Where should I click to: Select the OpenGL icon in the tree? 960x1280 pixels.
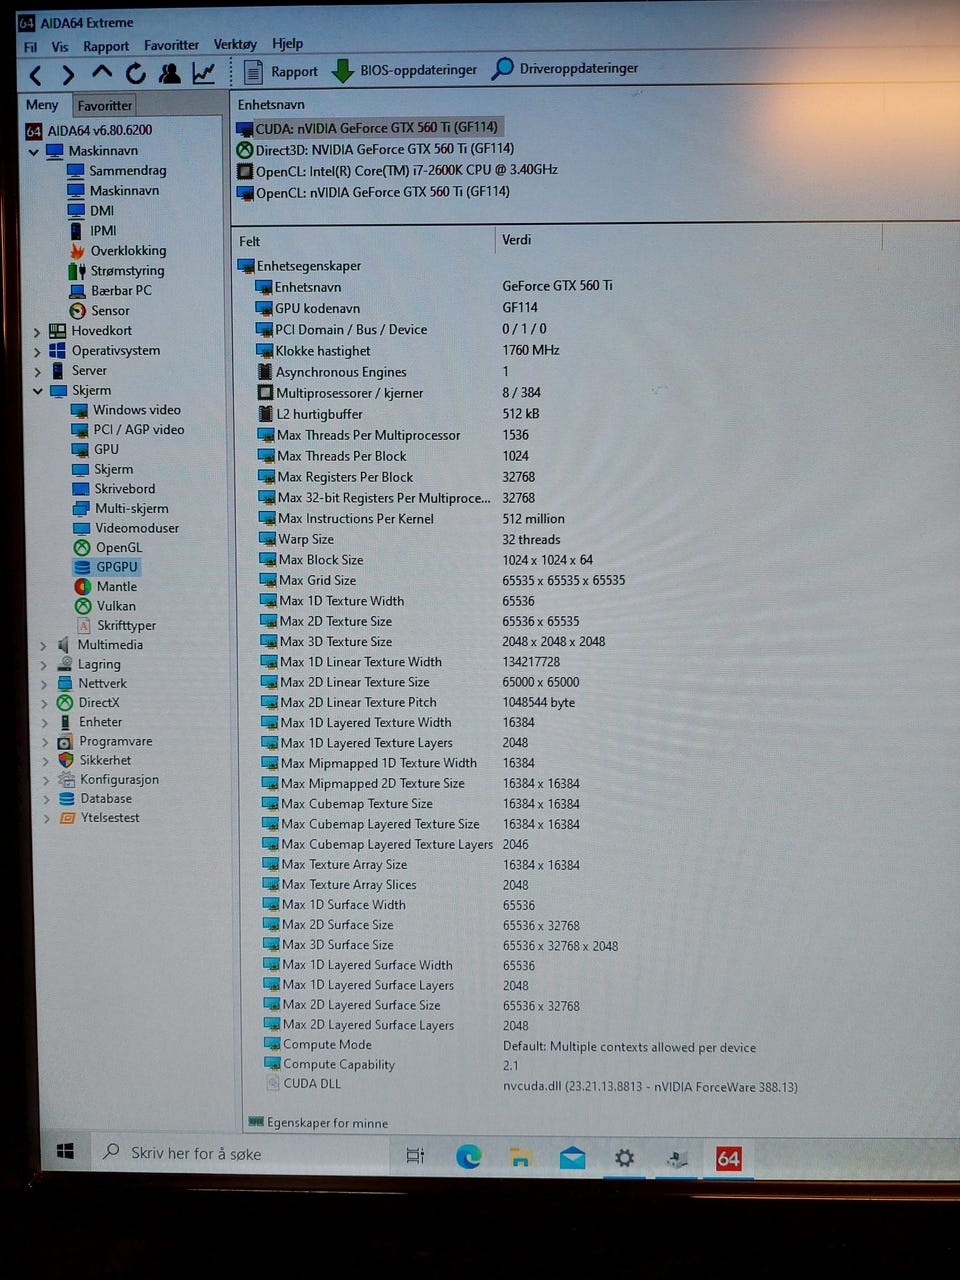(x=82, y=548)
